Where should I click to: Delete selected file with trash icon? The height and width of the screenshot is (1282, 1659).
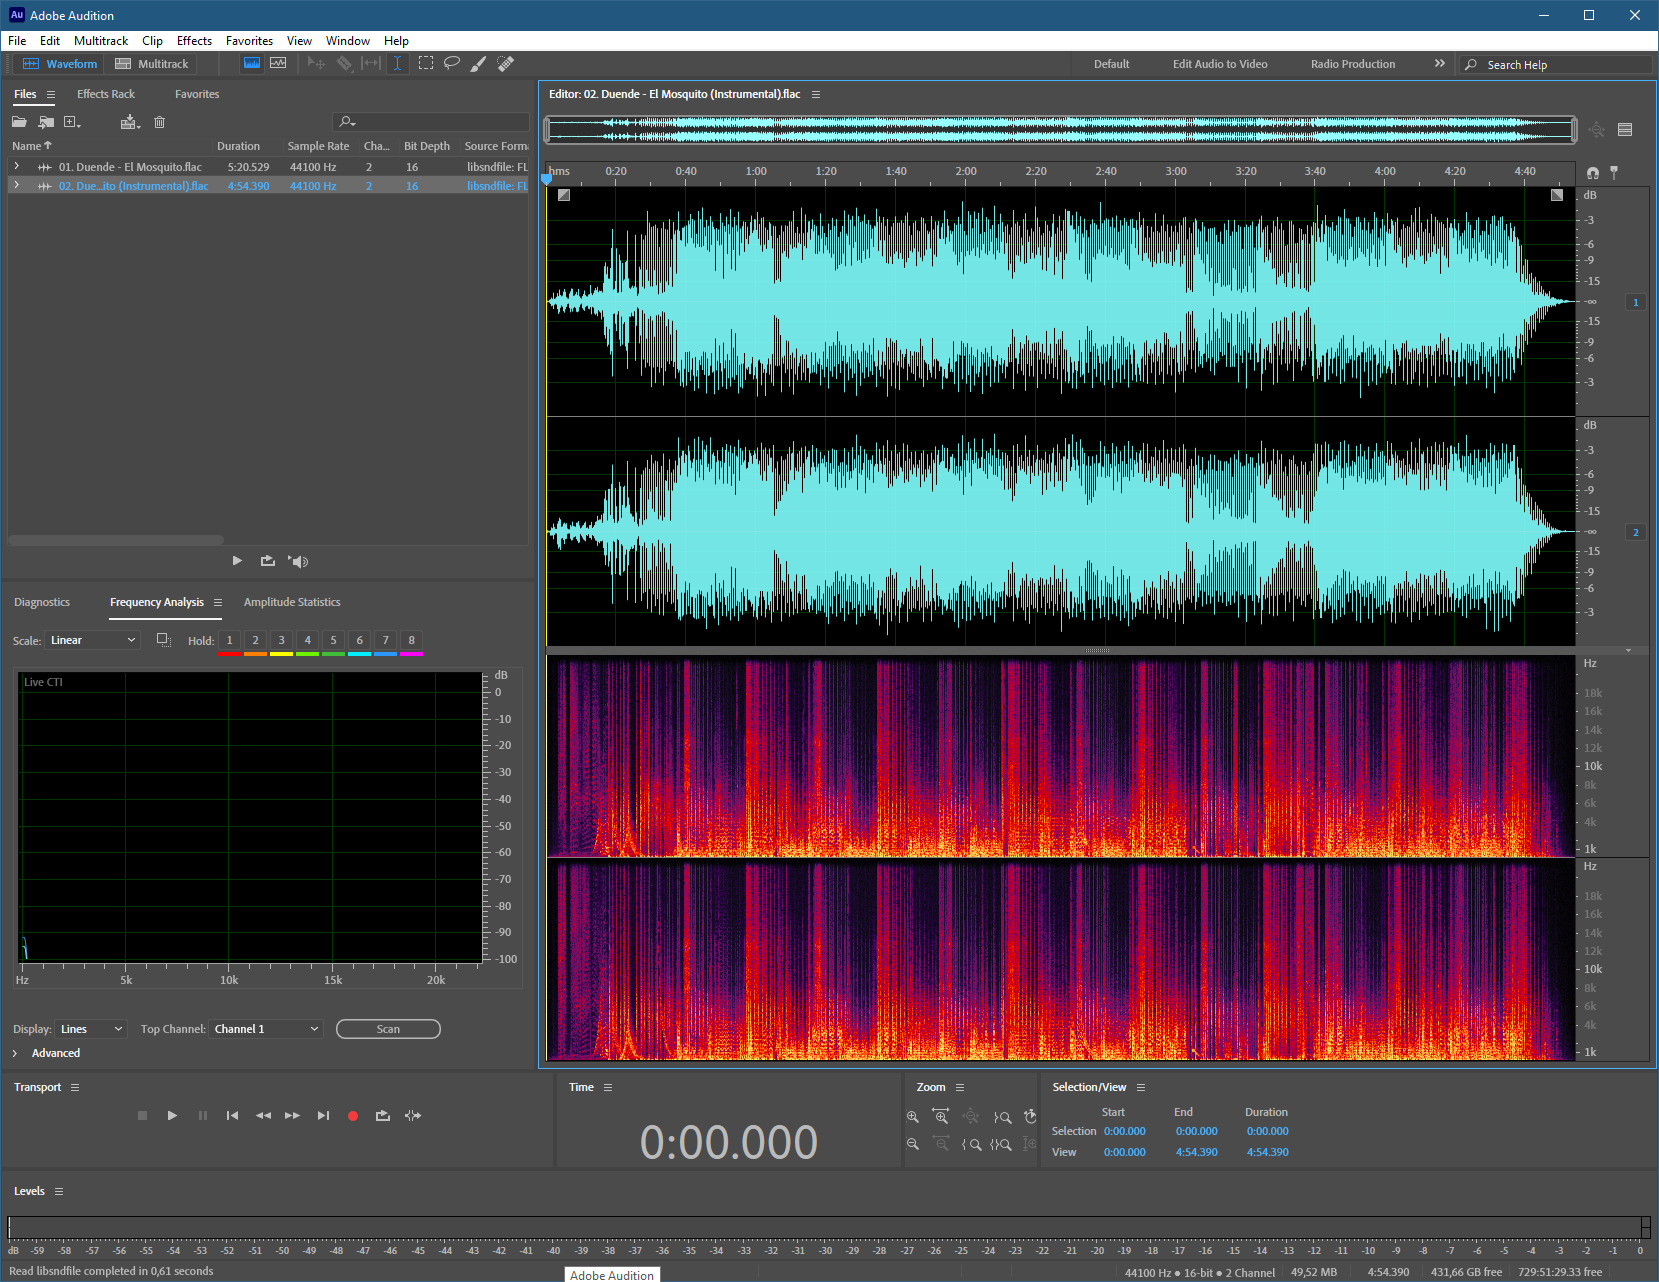pos(159,122)
